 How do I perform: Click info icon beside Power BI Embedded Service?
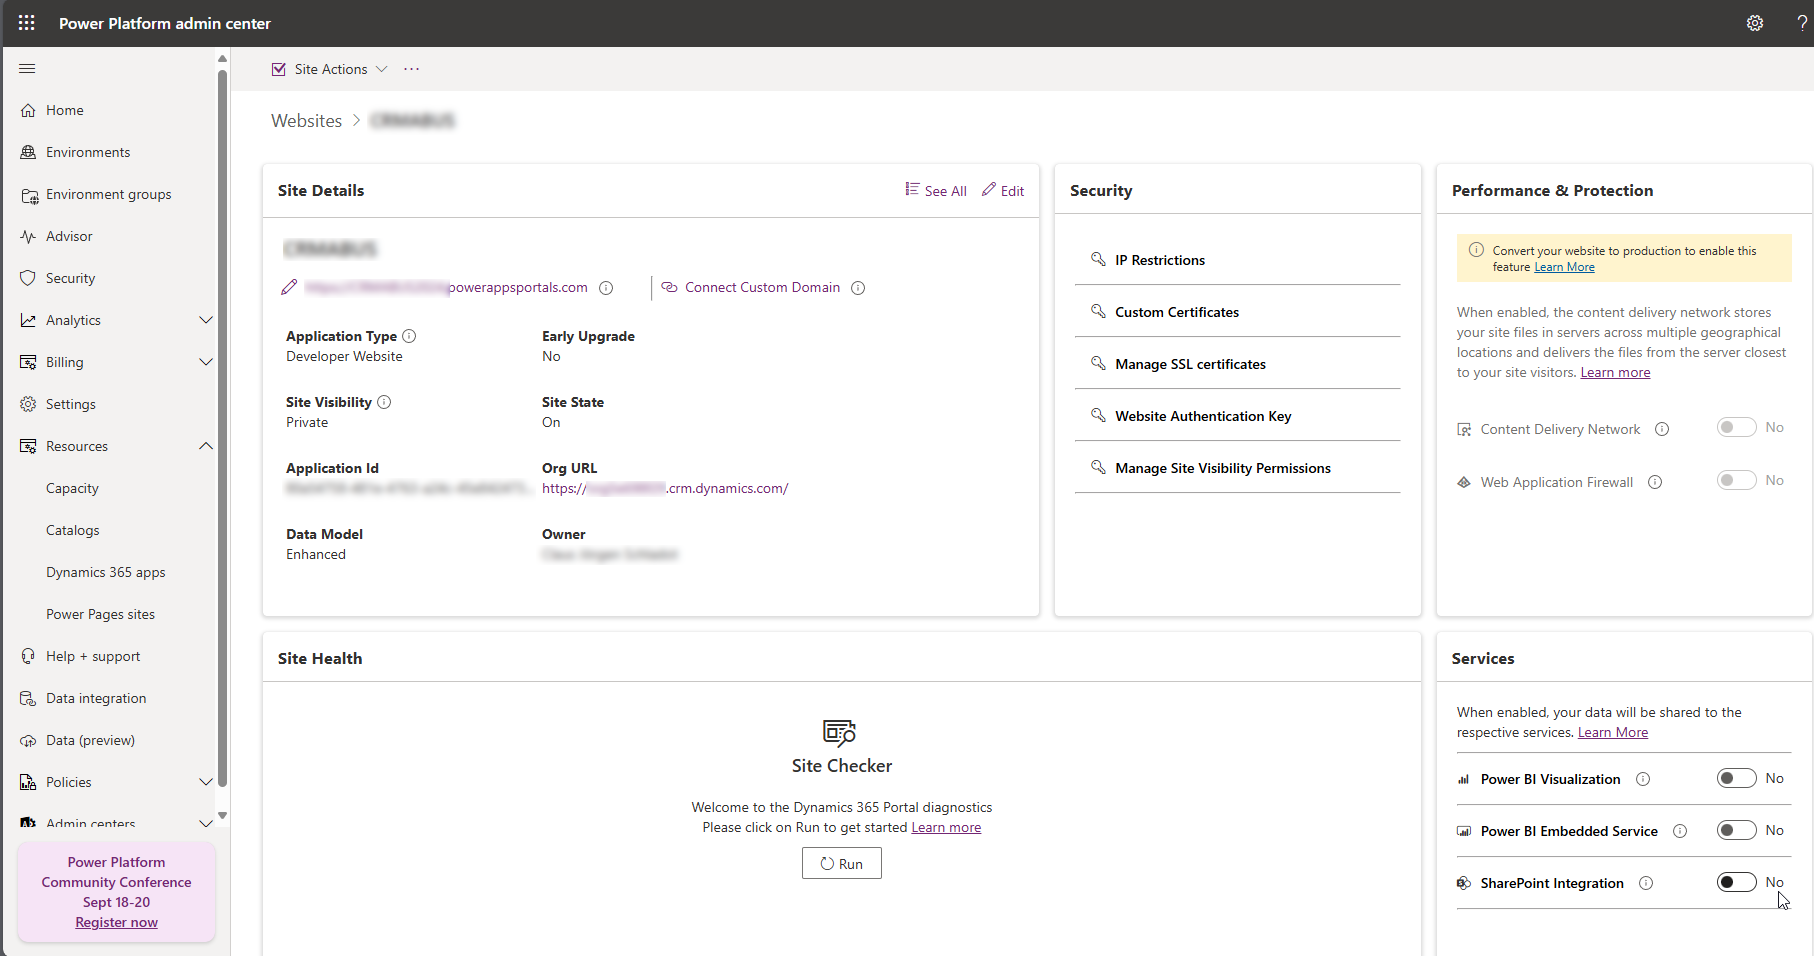[1680, 831]
